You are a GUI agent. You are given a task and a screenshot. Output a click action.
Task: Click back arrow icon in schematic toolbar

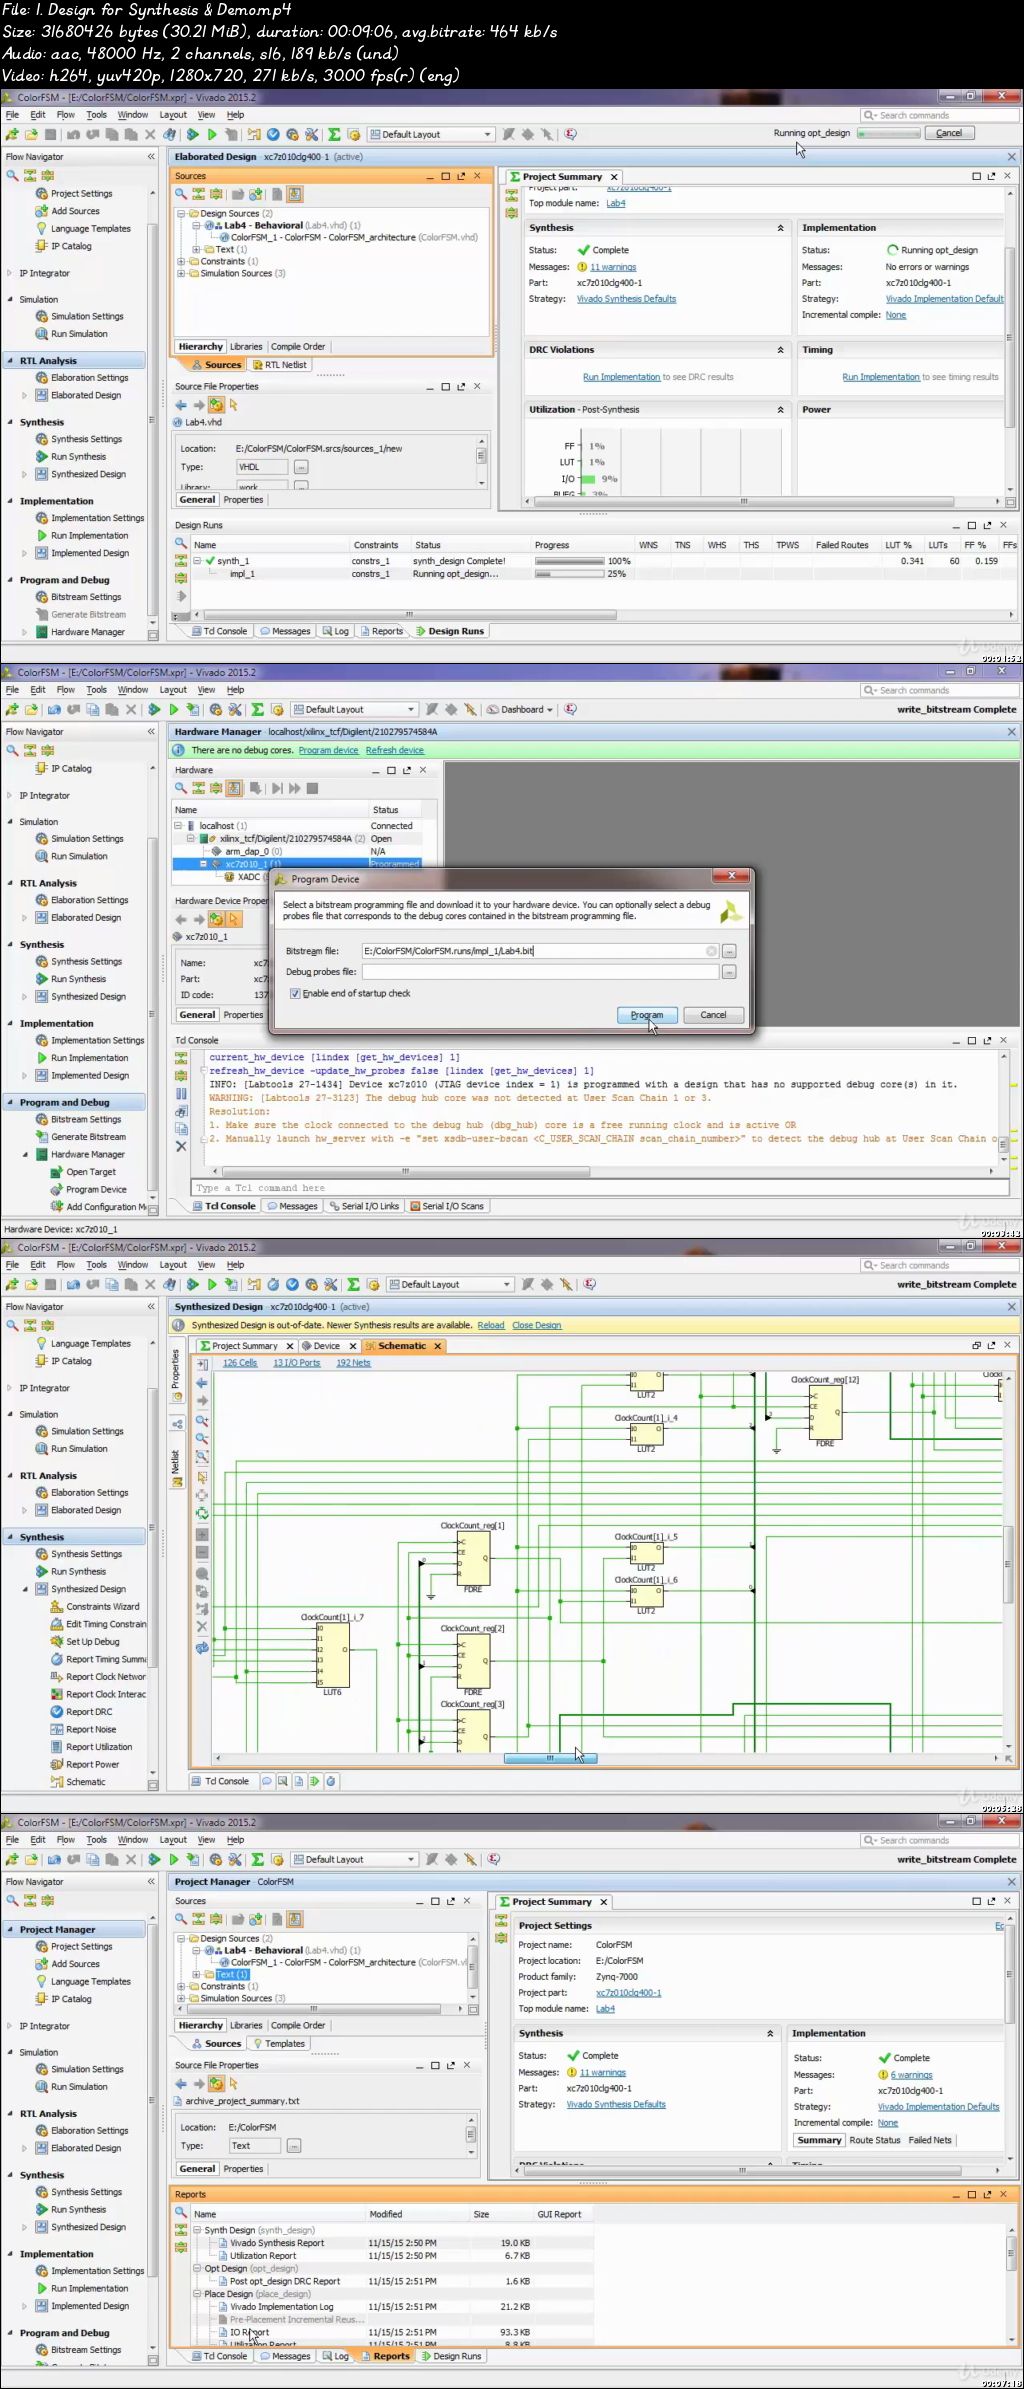pyautogui.click(x=202, y=1383)
